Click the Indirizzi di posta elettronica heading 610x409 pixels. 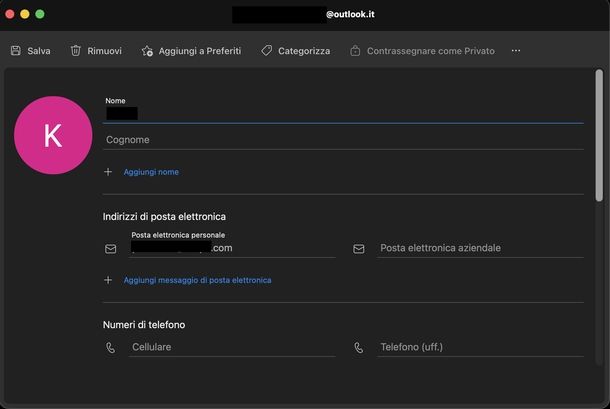[x=164, y=216]
